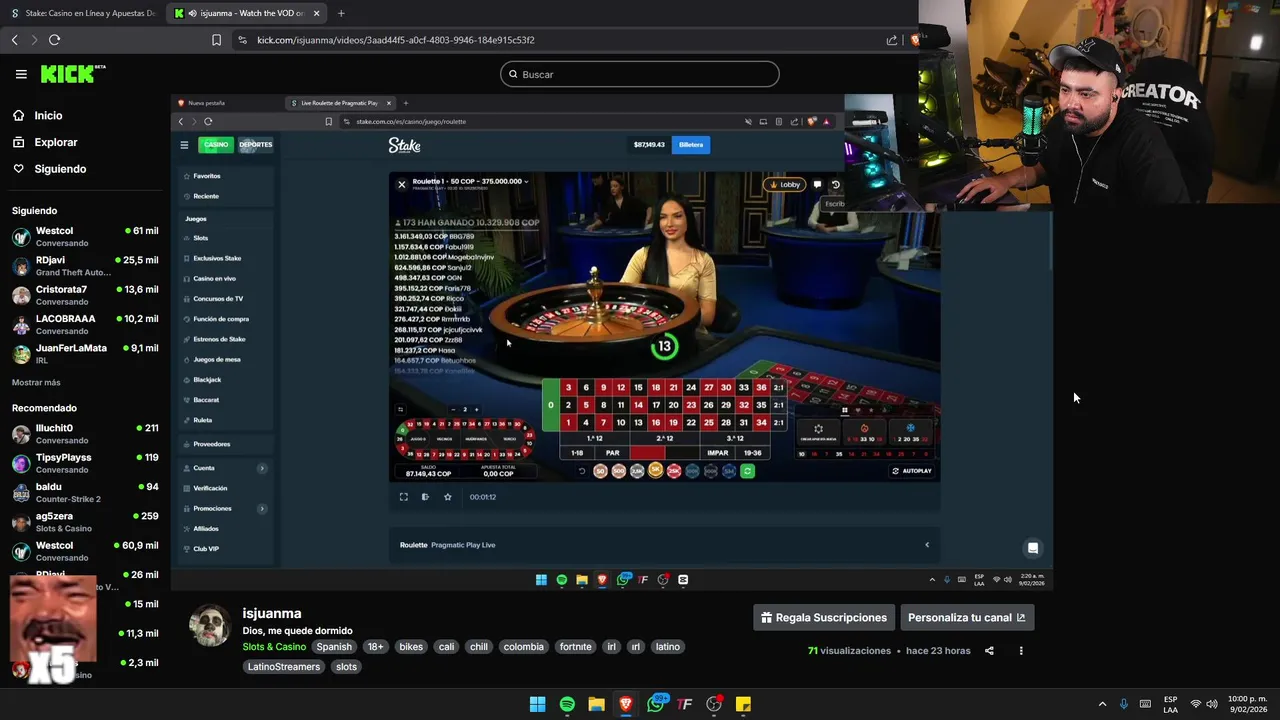The height and width of the screenshot is (720, 1280).
Task: Open Westcol channel showing 61 mil viewers
Action: (85, 236)
